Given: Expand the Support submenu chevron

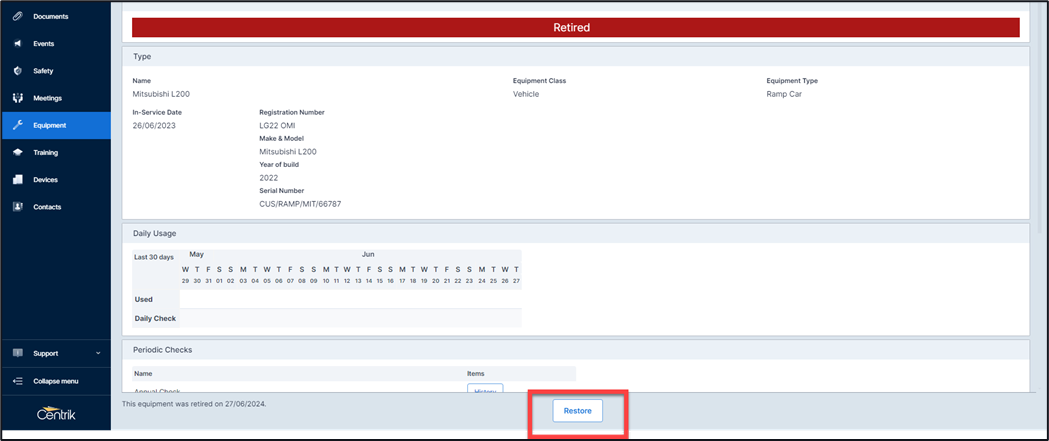Looking at the screenshot, I should 98,353.
